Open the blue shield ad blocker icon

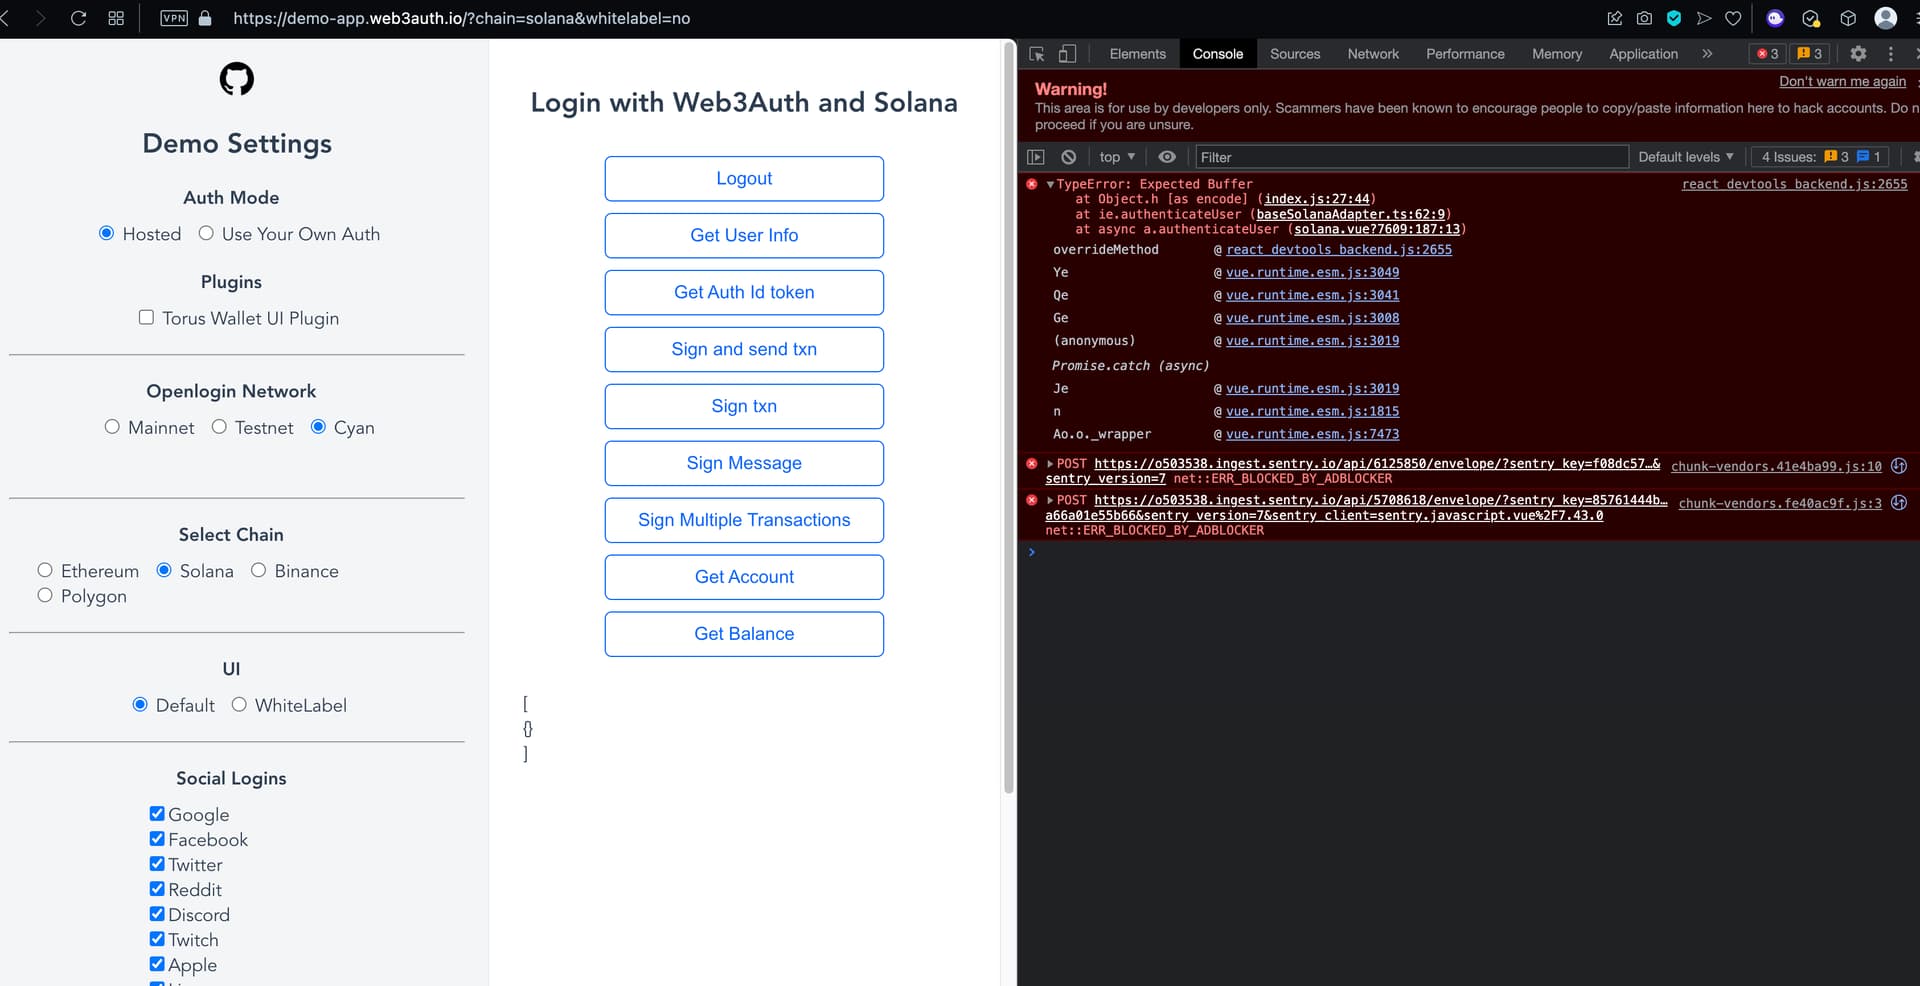(x=1674, y=18)
